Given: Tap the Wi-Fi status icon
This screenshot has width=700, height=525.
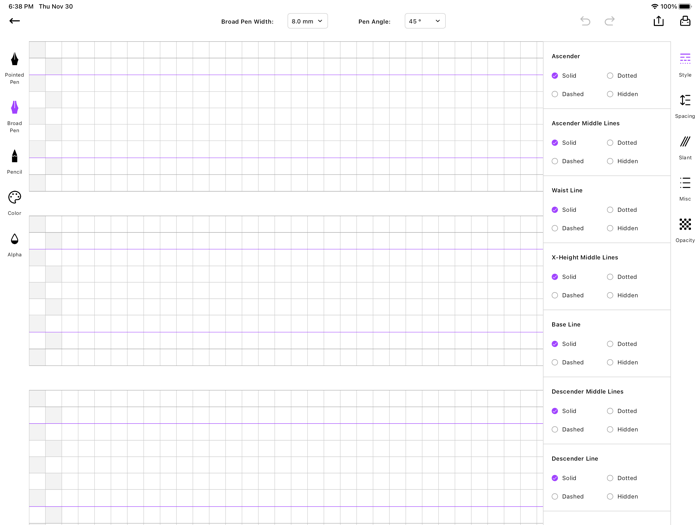Looking at the screenshot, I should point(654,6).
